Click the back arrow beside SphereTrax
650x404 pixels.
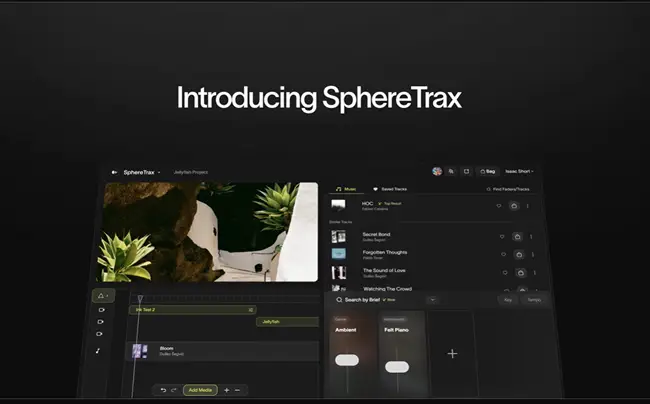[x=114, y=172]
